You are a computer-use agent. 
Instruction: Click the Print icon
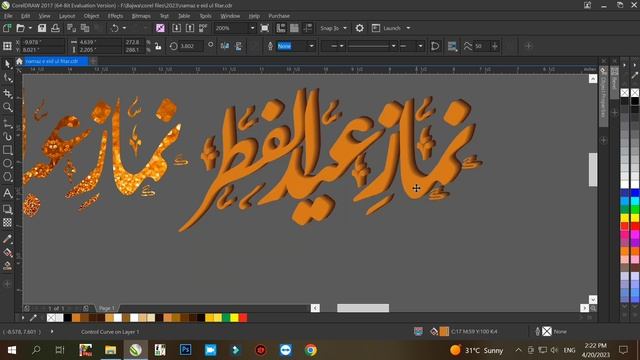click(55, 28)
